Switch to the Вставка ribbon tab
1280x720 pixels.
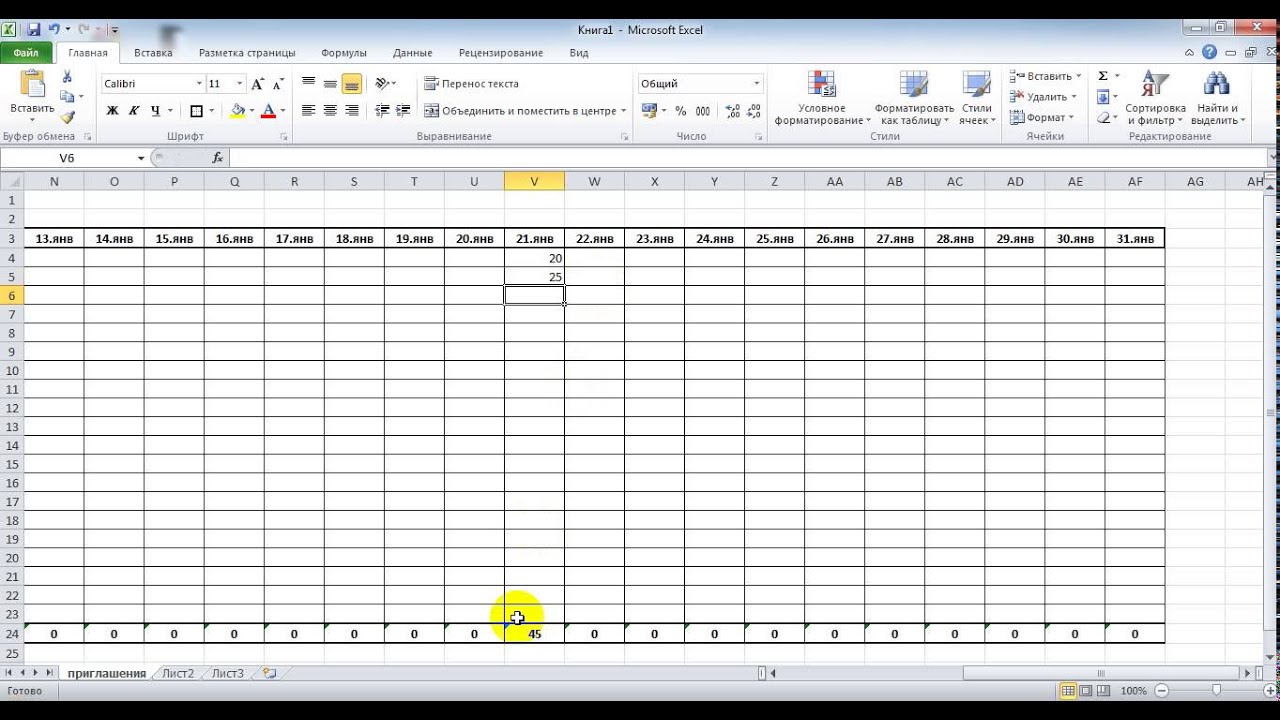coord(153,52)
